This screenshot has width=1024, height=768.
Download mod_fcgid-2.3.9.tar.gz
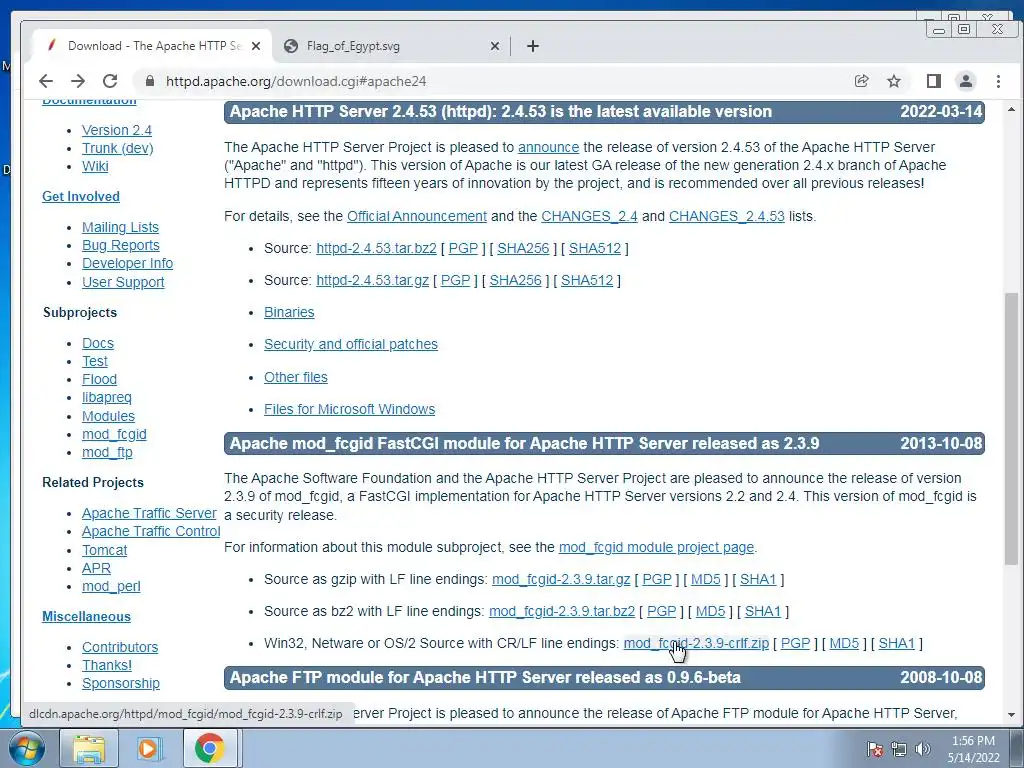tap(561, 579)
